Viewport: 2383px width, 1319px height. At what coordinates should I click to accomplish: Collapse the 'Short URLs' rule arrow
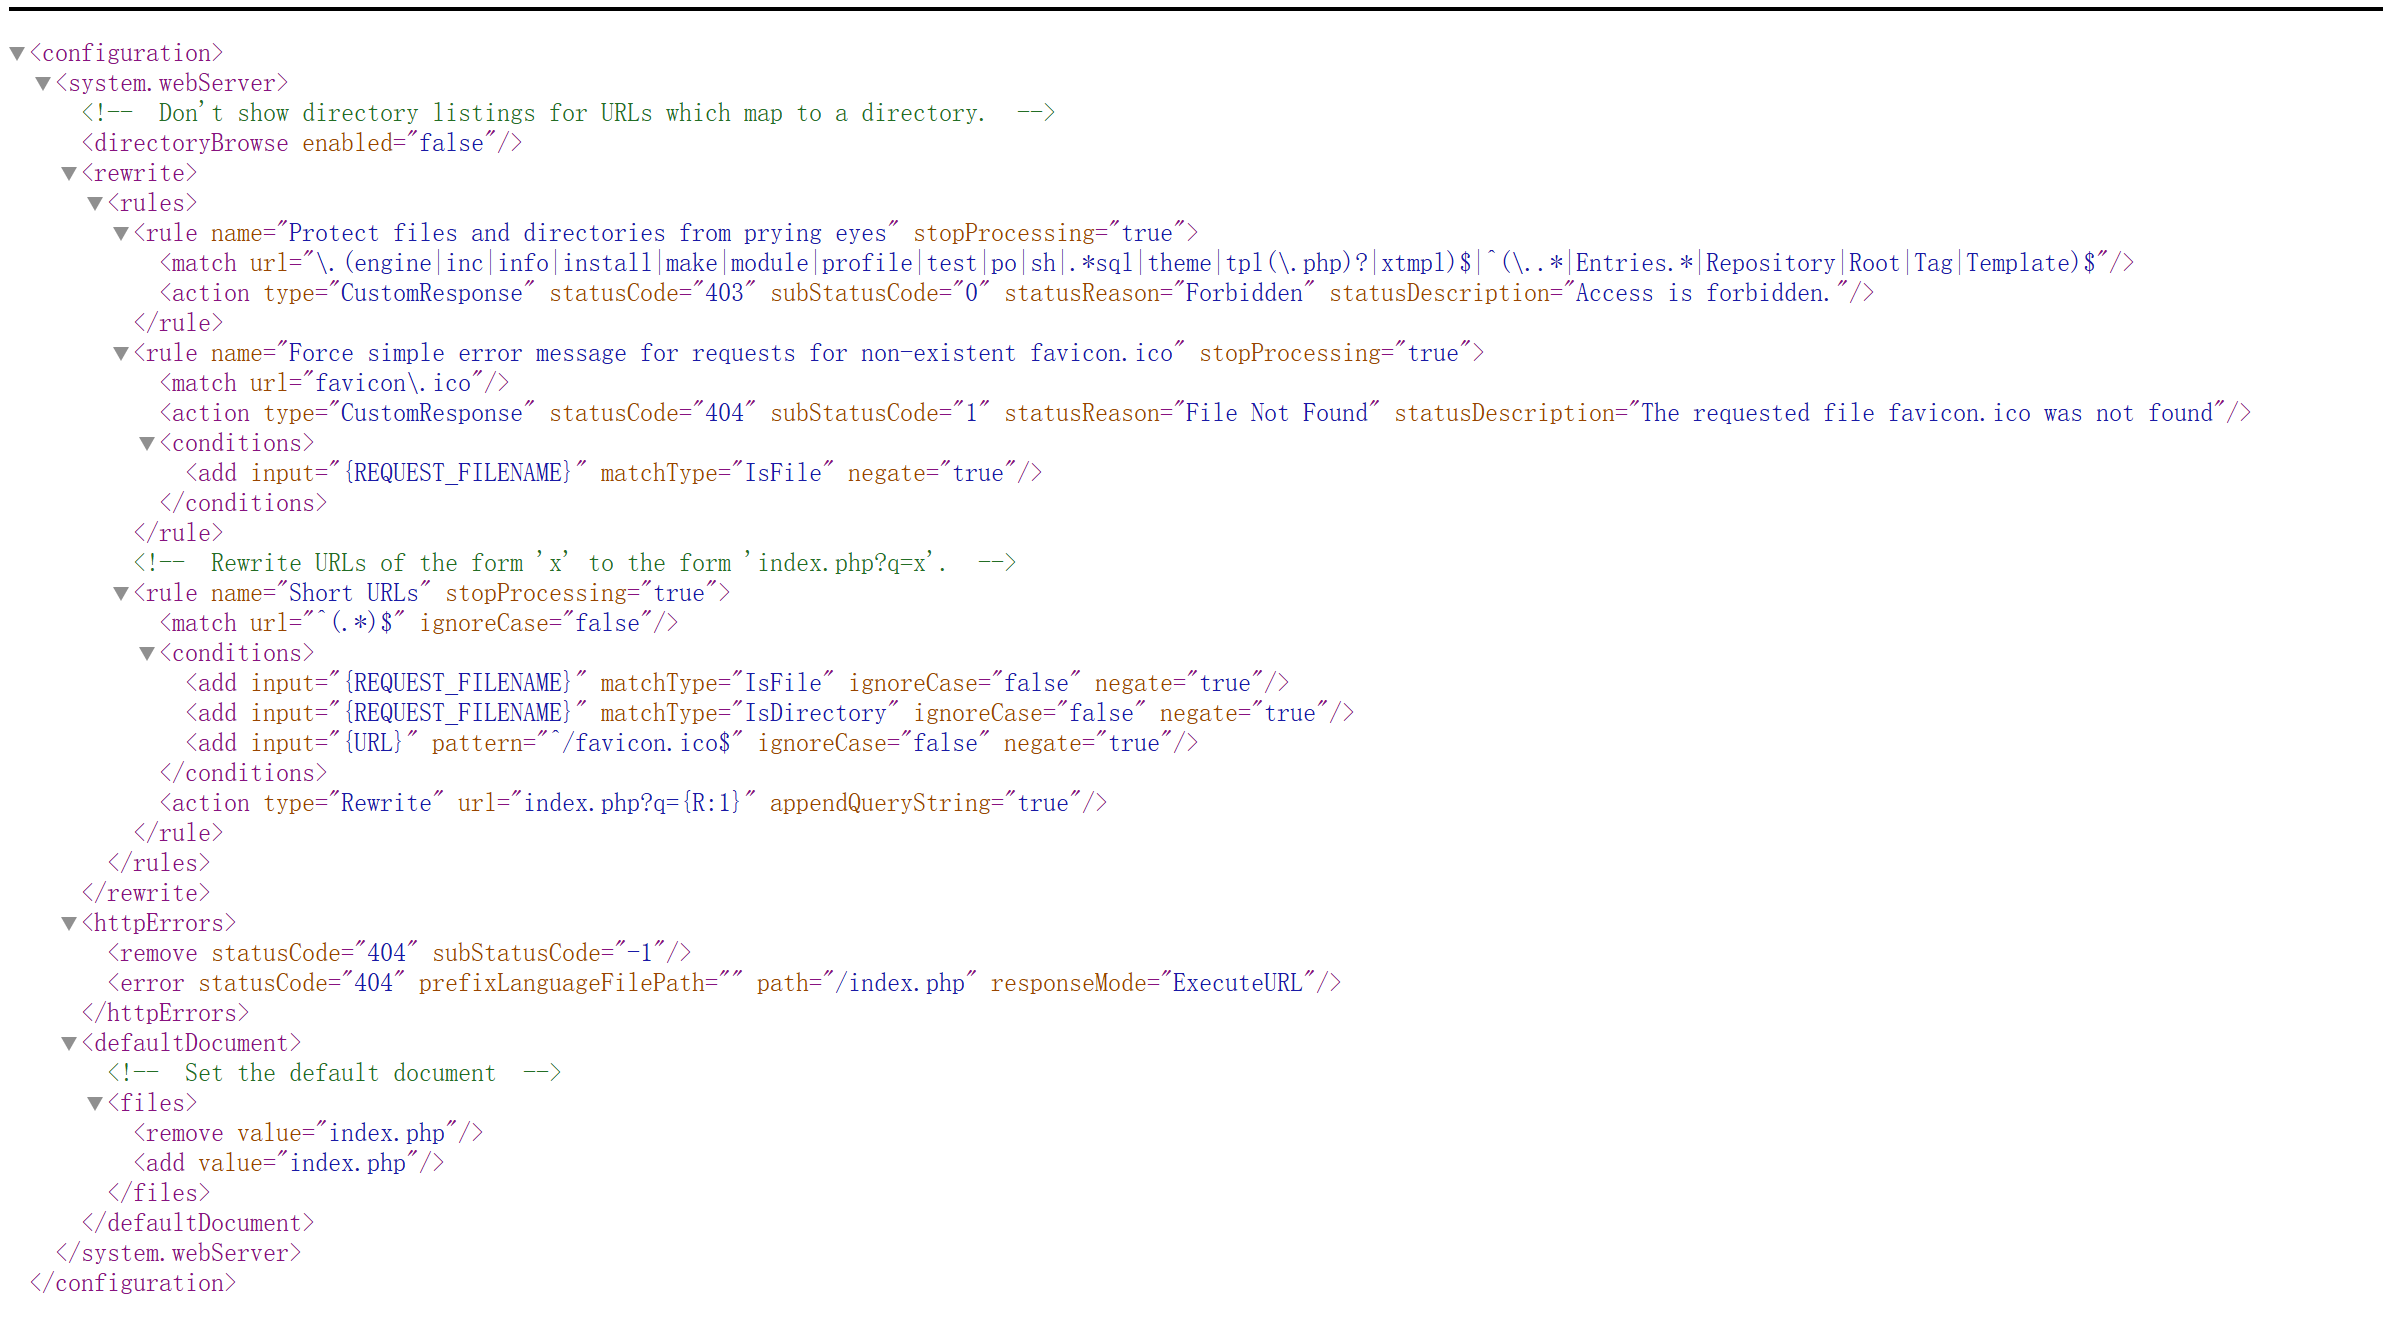click(x=121, y=593)
